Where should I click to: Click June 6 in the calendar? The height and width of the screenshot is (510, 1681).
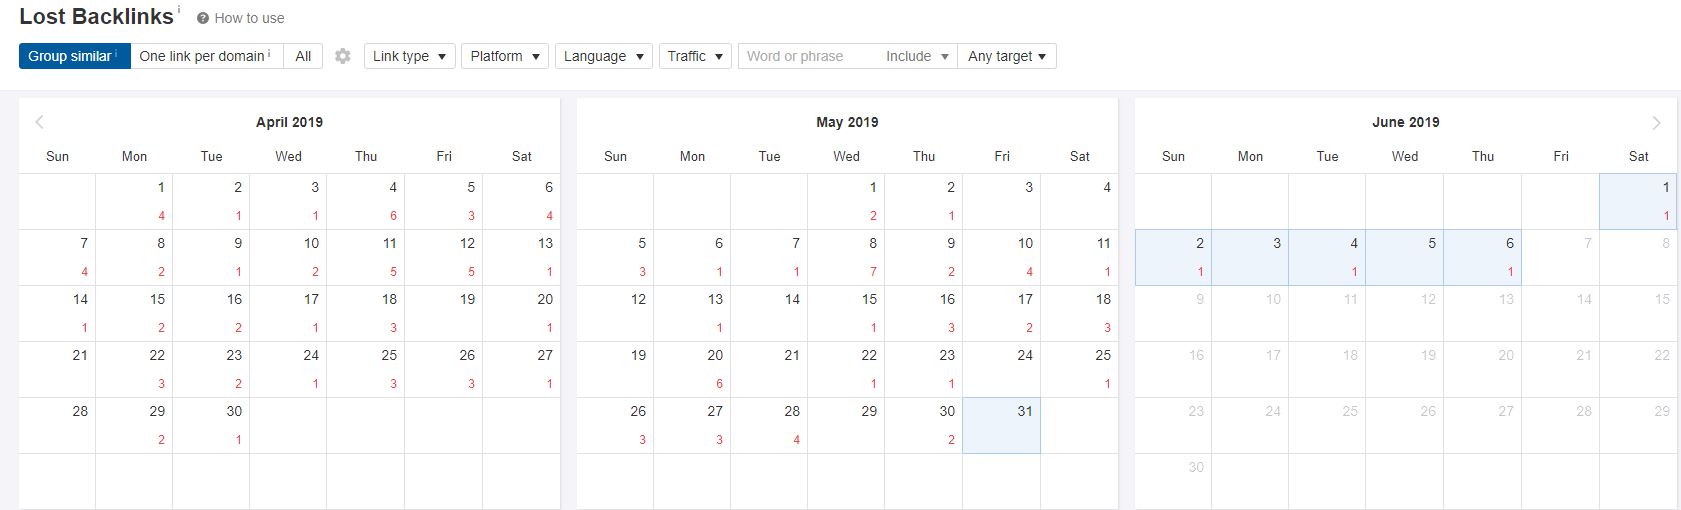(x=1482, y=258)
